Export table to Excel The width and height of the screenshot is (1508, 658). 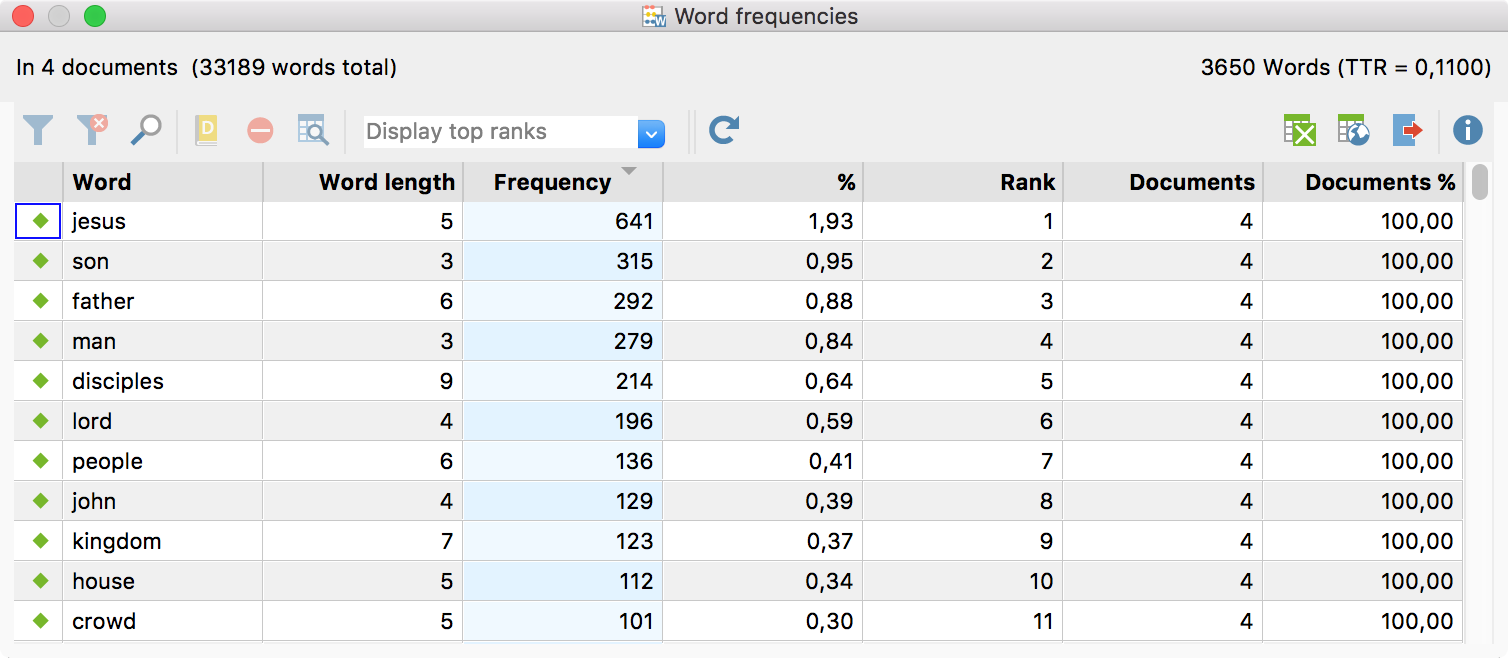tap(1299, 131)
